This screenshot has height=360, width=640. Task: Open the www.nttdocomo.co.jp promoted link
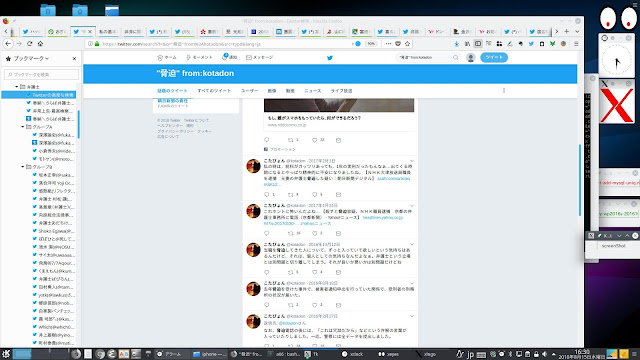coord(287,125)
